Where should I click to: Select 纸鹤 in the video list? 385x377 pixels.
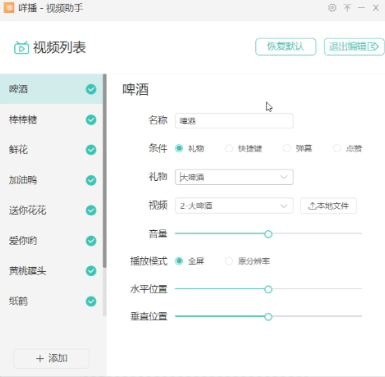coord(51,301)
